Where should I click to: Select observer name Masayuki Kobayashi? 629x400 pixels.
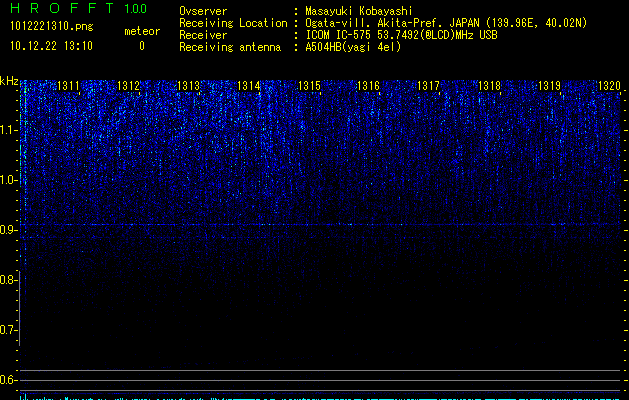point(359,12)
